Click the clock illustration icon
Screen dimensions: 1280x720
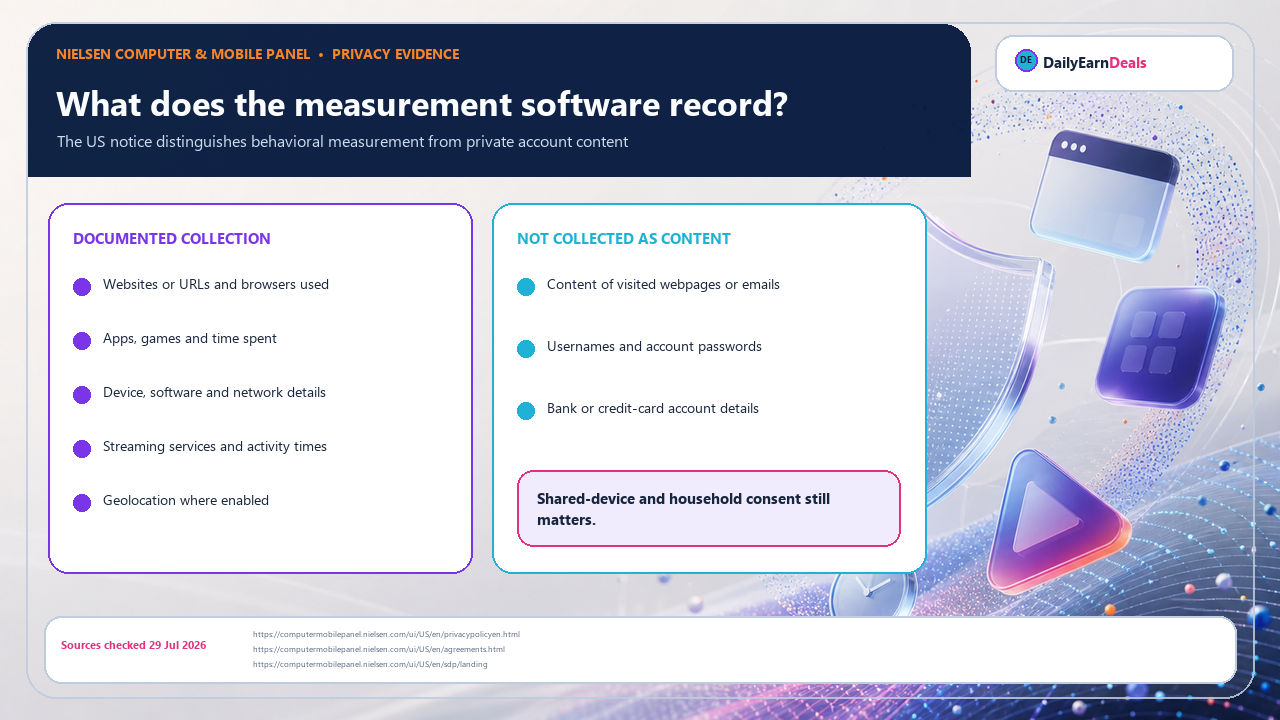873,593
